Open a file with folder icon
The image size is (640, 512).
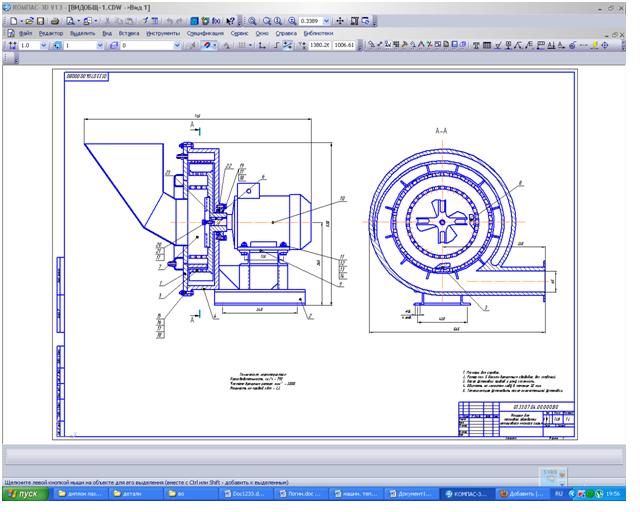(29, 21)
